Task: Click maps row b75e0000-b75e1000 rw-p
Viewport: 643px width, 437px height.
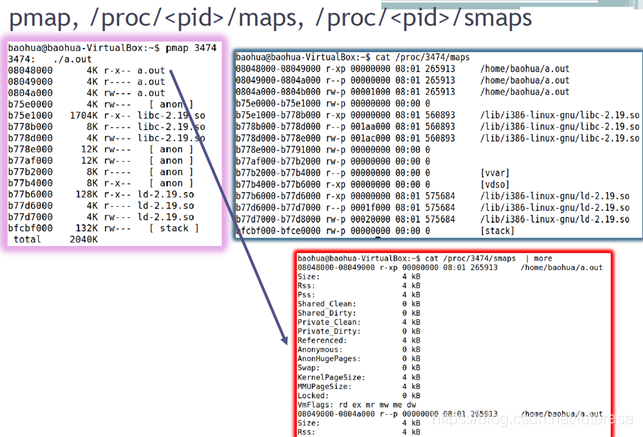Action: pyautogui.click(x=333, y=104)
